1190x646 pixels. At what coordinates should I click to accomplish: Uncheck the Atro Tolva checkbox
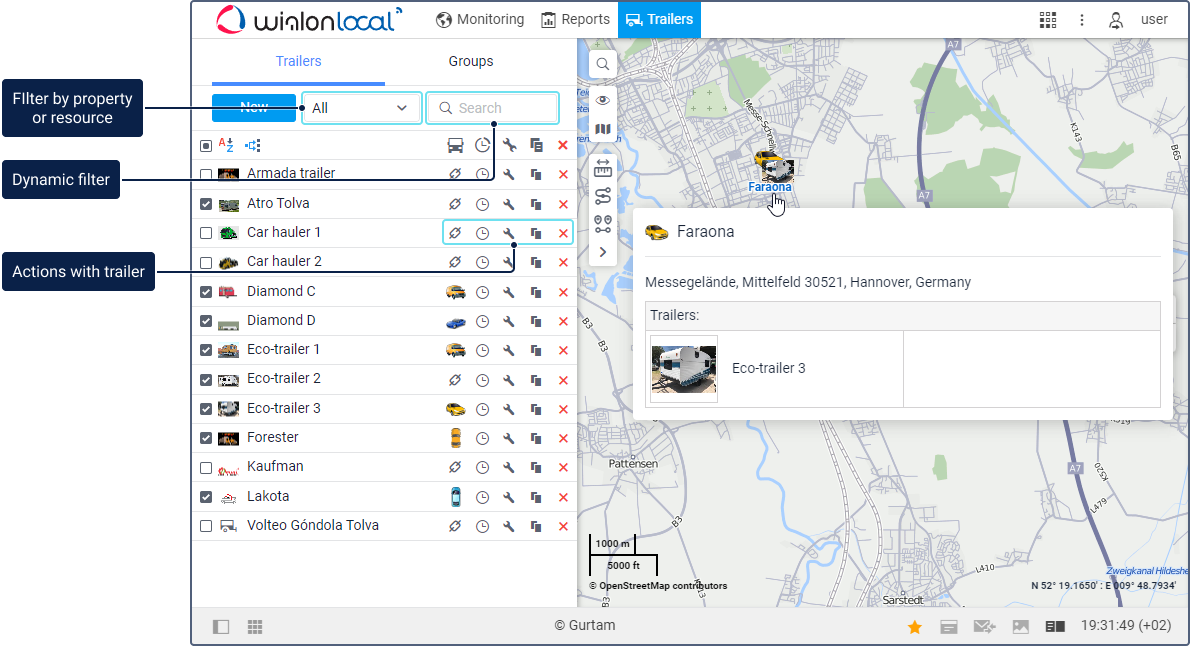pos(206,204)
